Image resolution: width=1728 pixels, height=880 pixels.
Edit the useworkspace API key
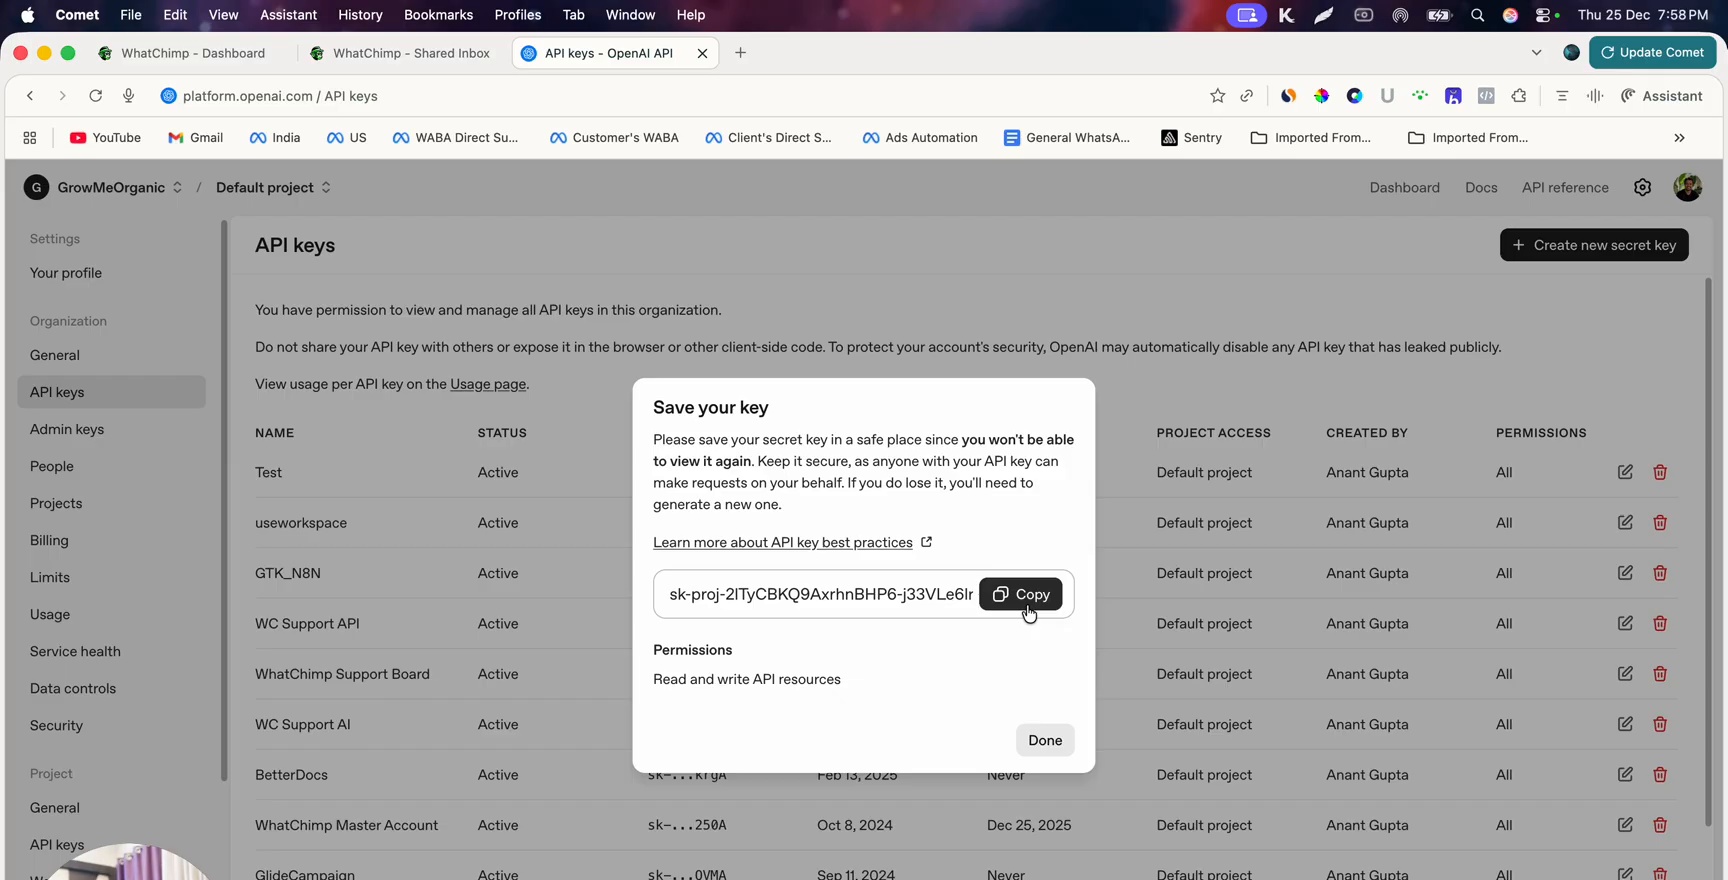(x=1625, y=522)
